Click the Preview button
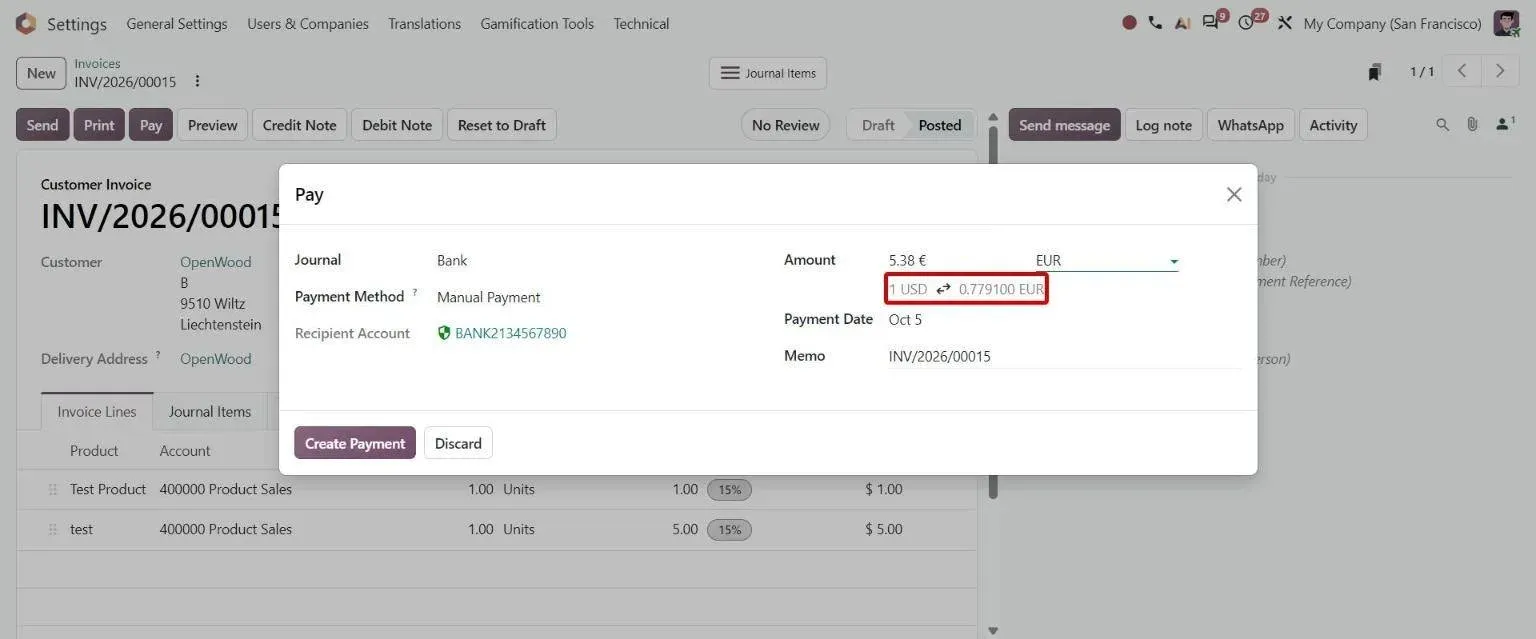1536x639 pixels. 213,125
